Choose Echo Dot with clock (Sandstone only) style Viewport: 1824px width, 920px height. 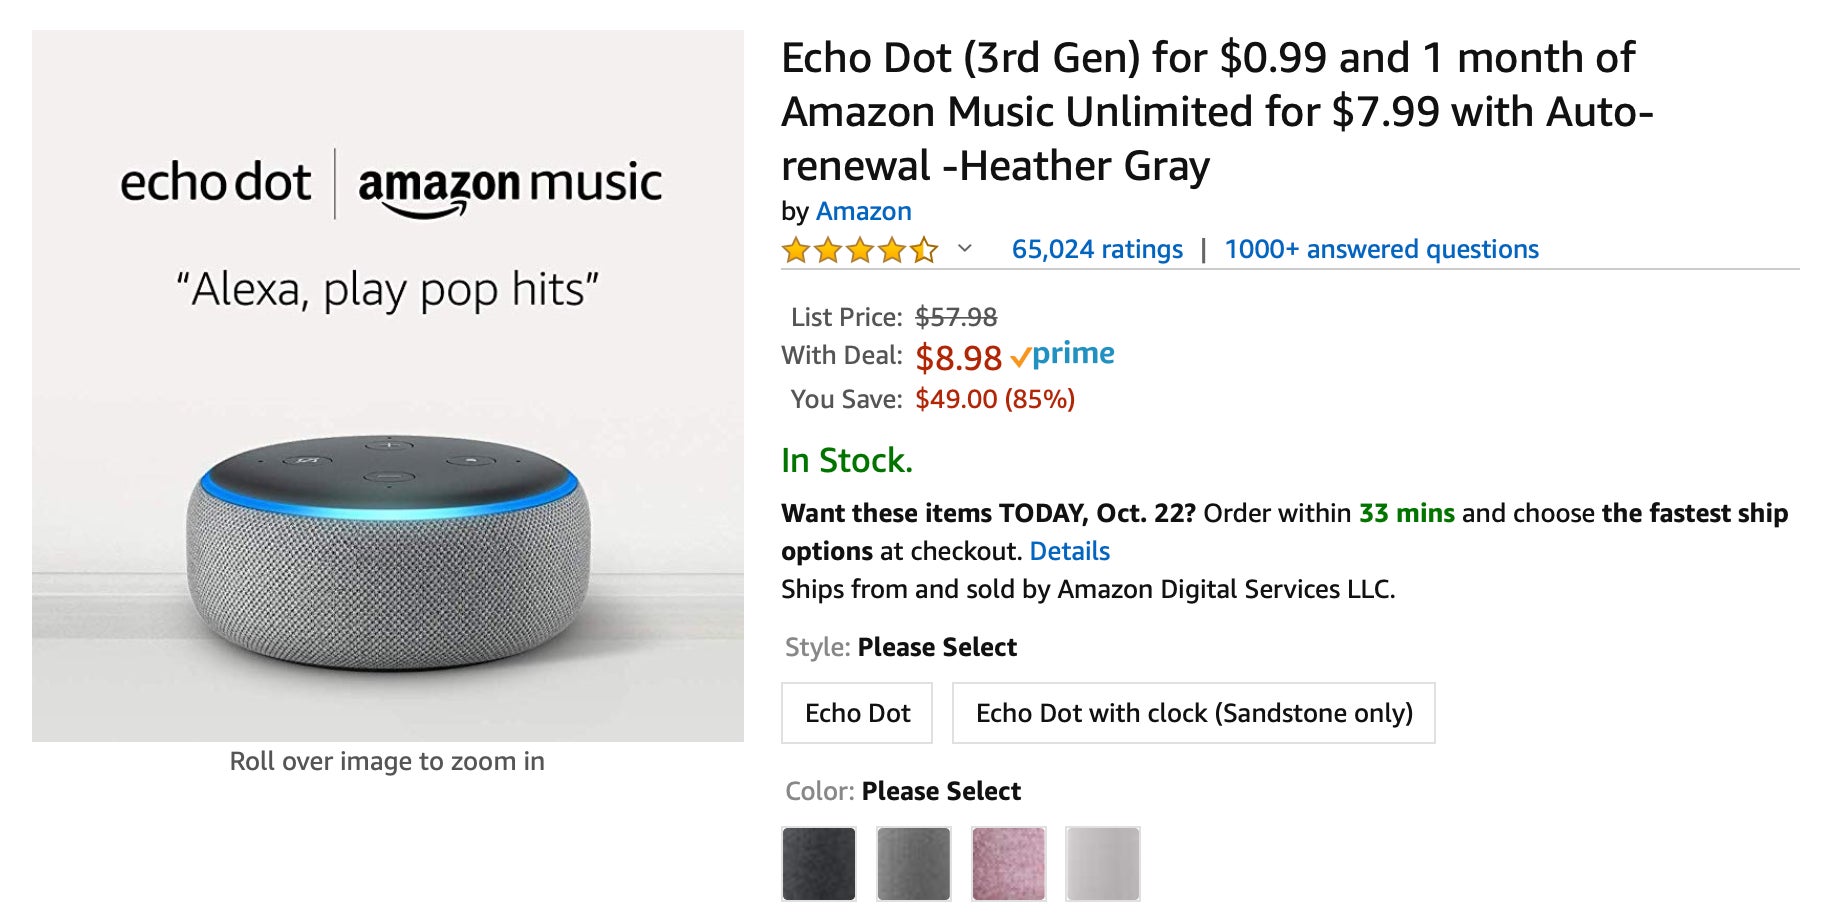point(1193,713)
